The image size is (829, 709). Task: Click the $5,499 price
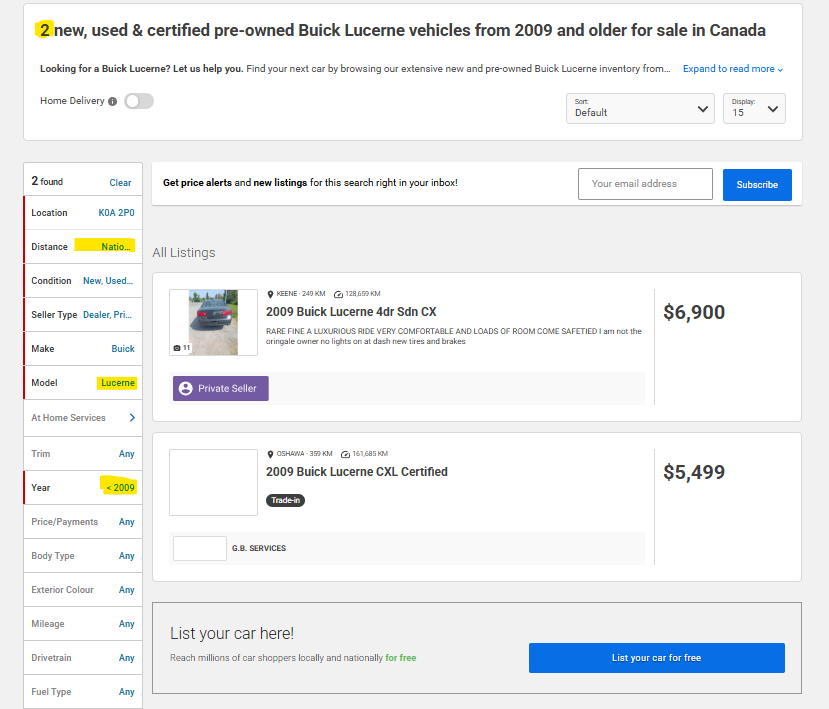click(x=694, y=472)
